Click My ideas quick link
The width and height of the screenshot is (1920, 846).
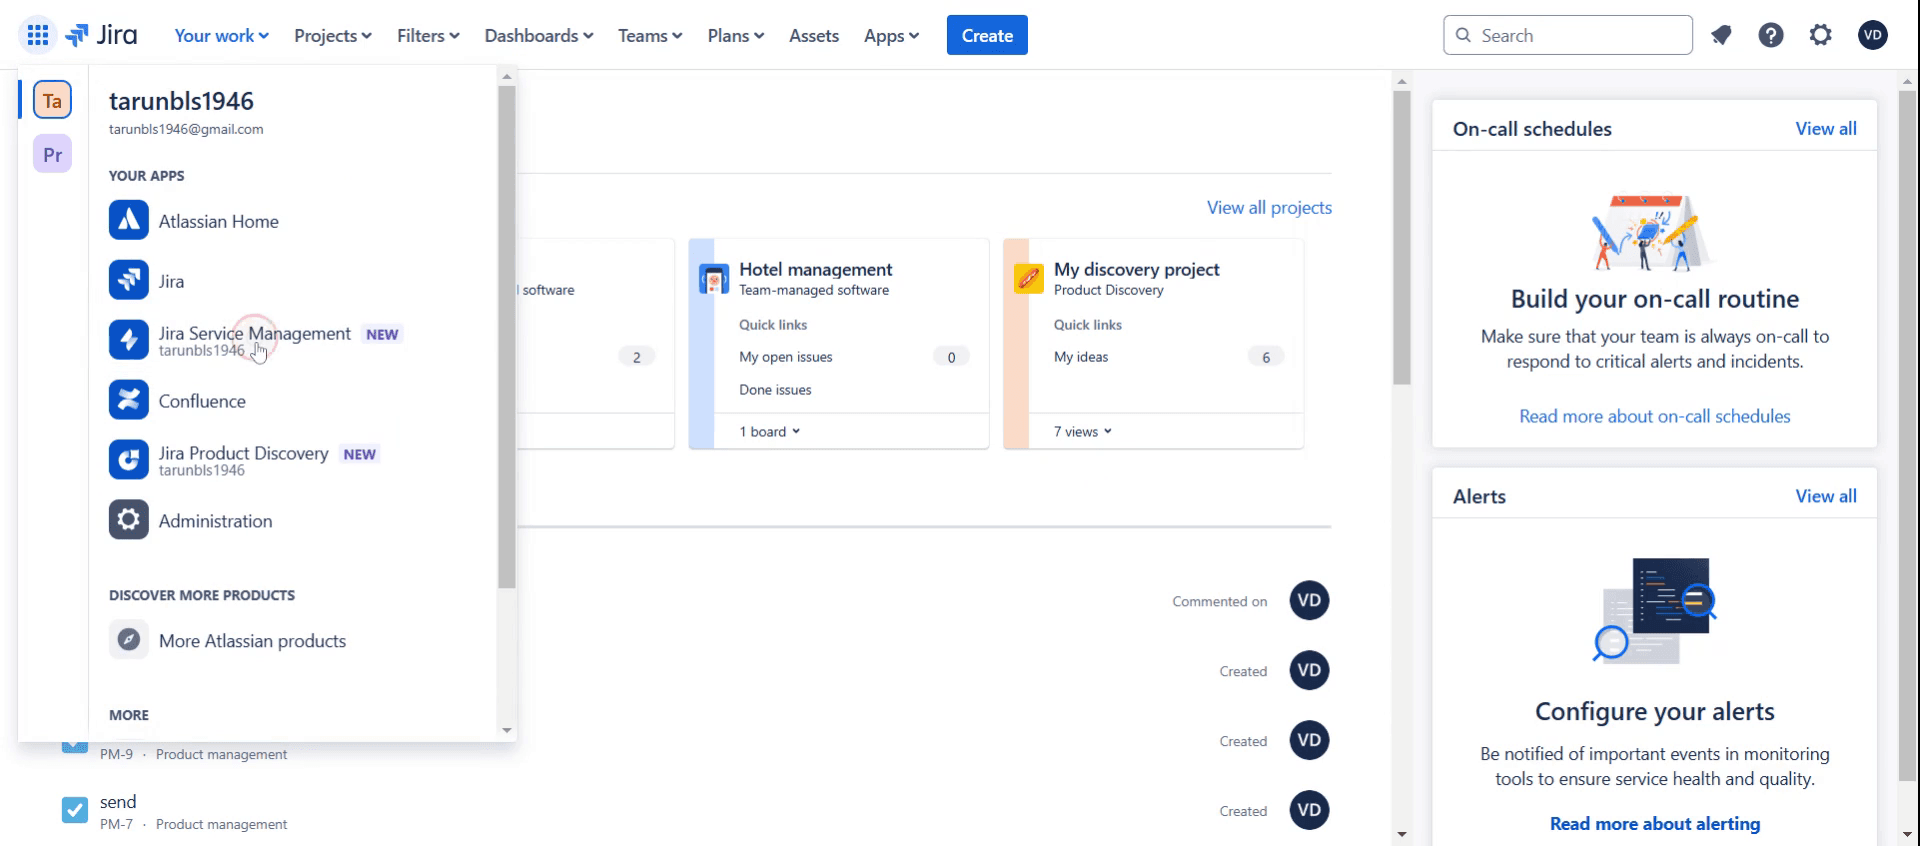pyautogui.click(x=1081, y=357)
